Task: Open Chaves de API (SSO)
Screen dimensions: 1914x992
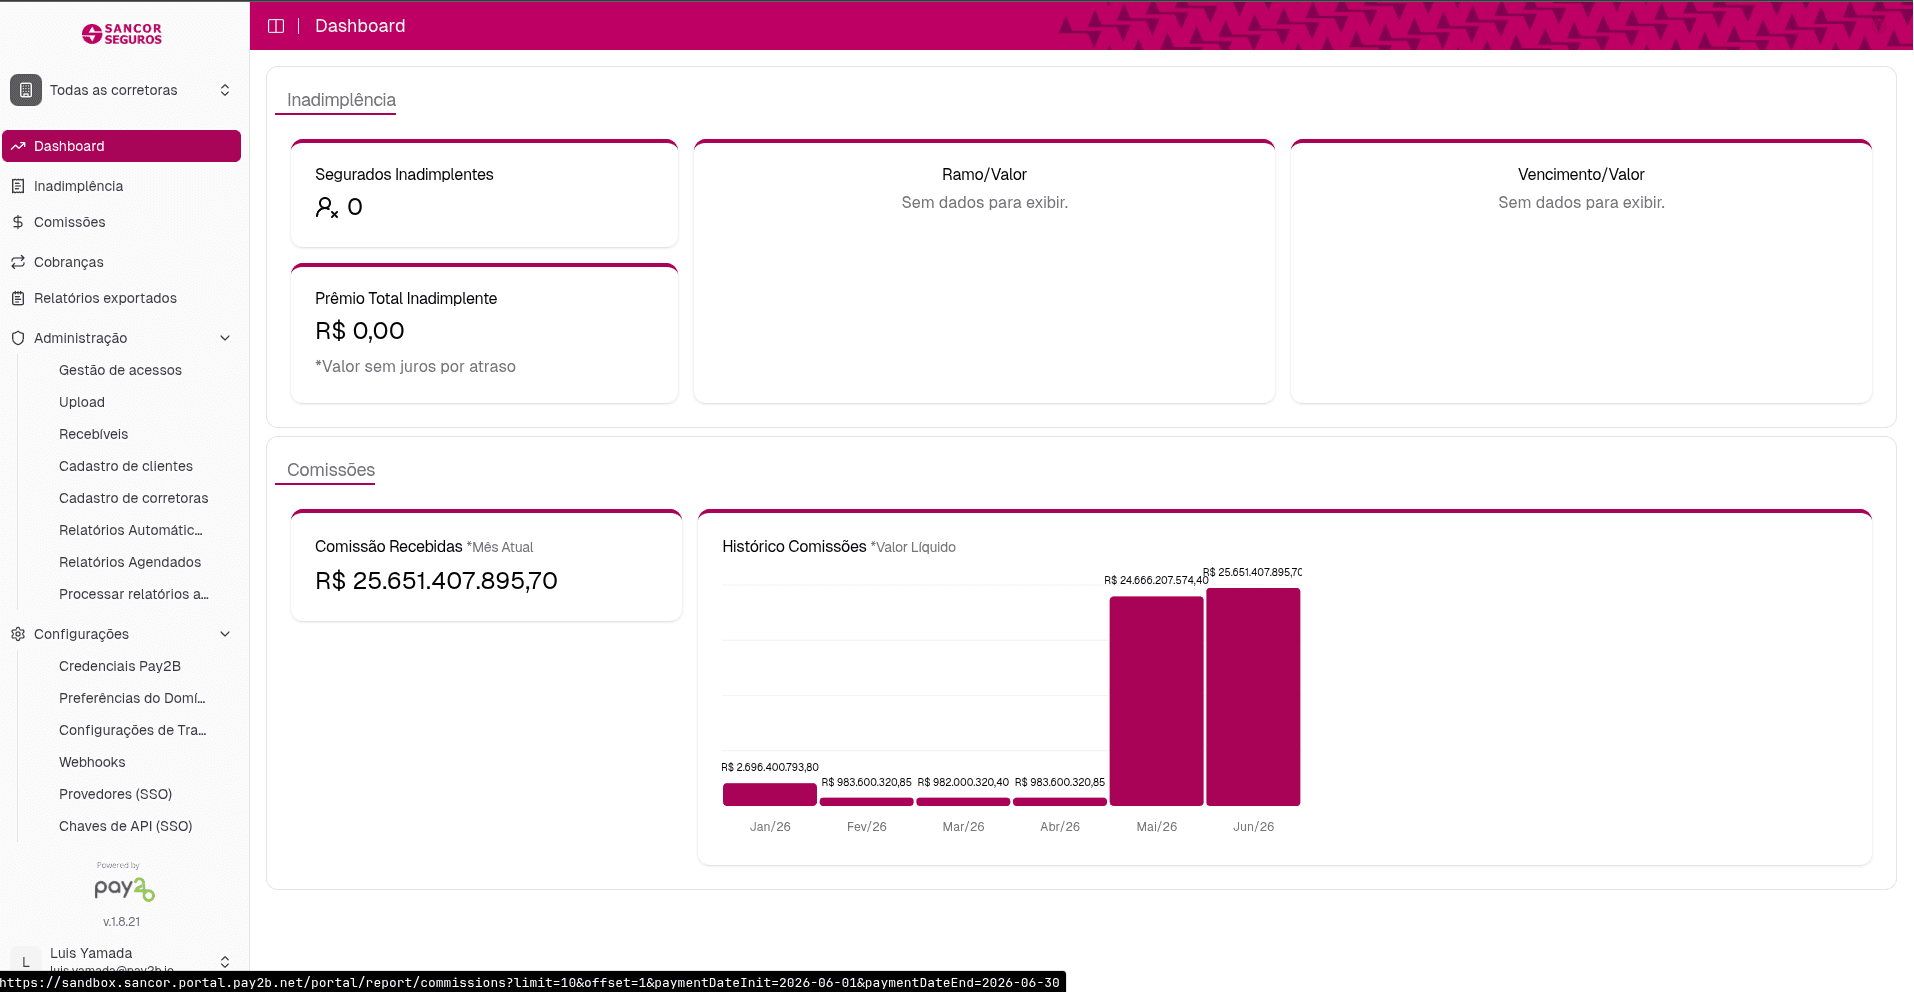Action: point(125,826)
